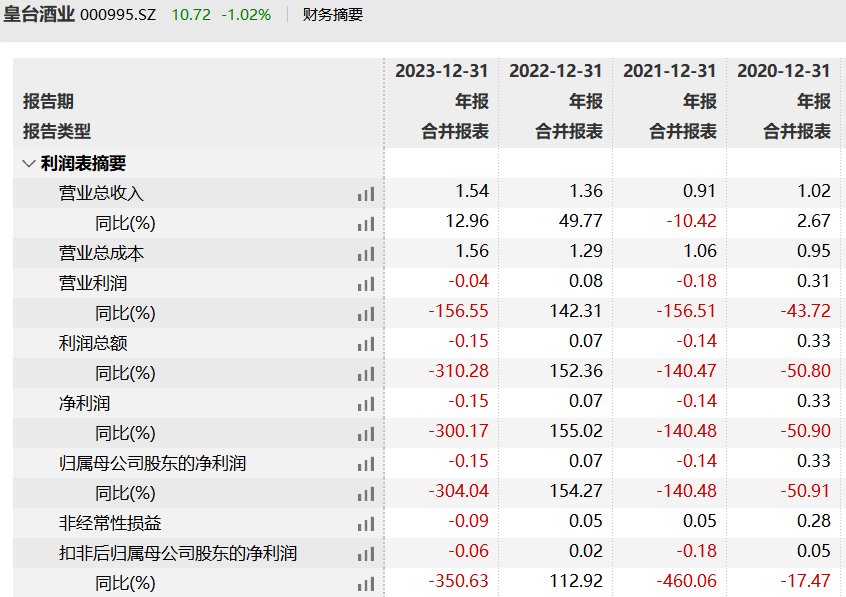Viewport: 846px width, 597px height.
Task: Click chart icon in 同比 row showing -350.63
Action: pyautogui.click(x=366, y=584)
